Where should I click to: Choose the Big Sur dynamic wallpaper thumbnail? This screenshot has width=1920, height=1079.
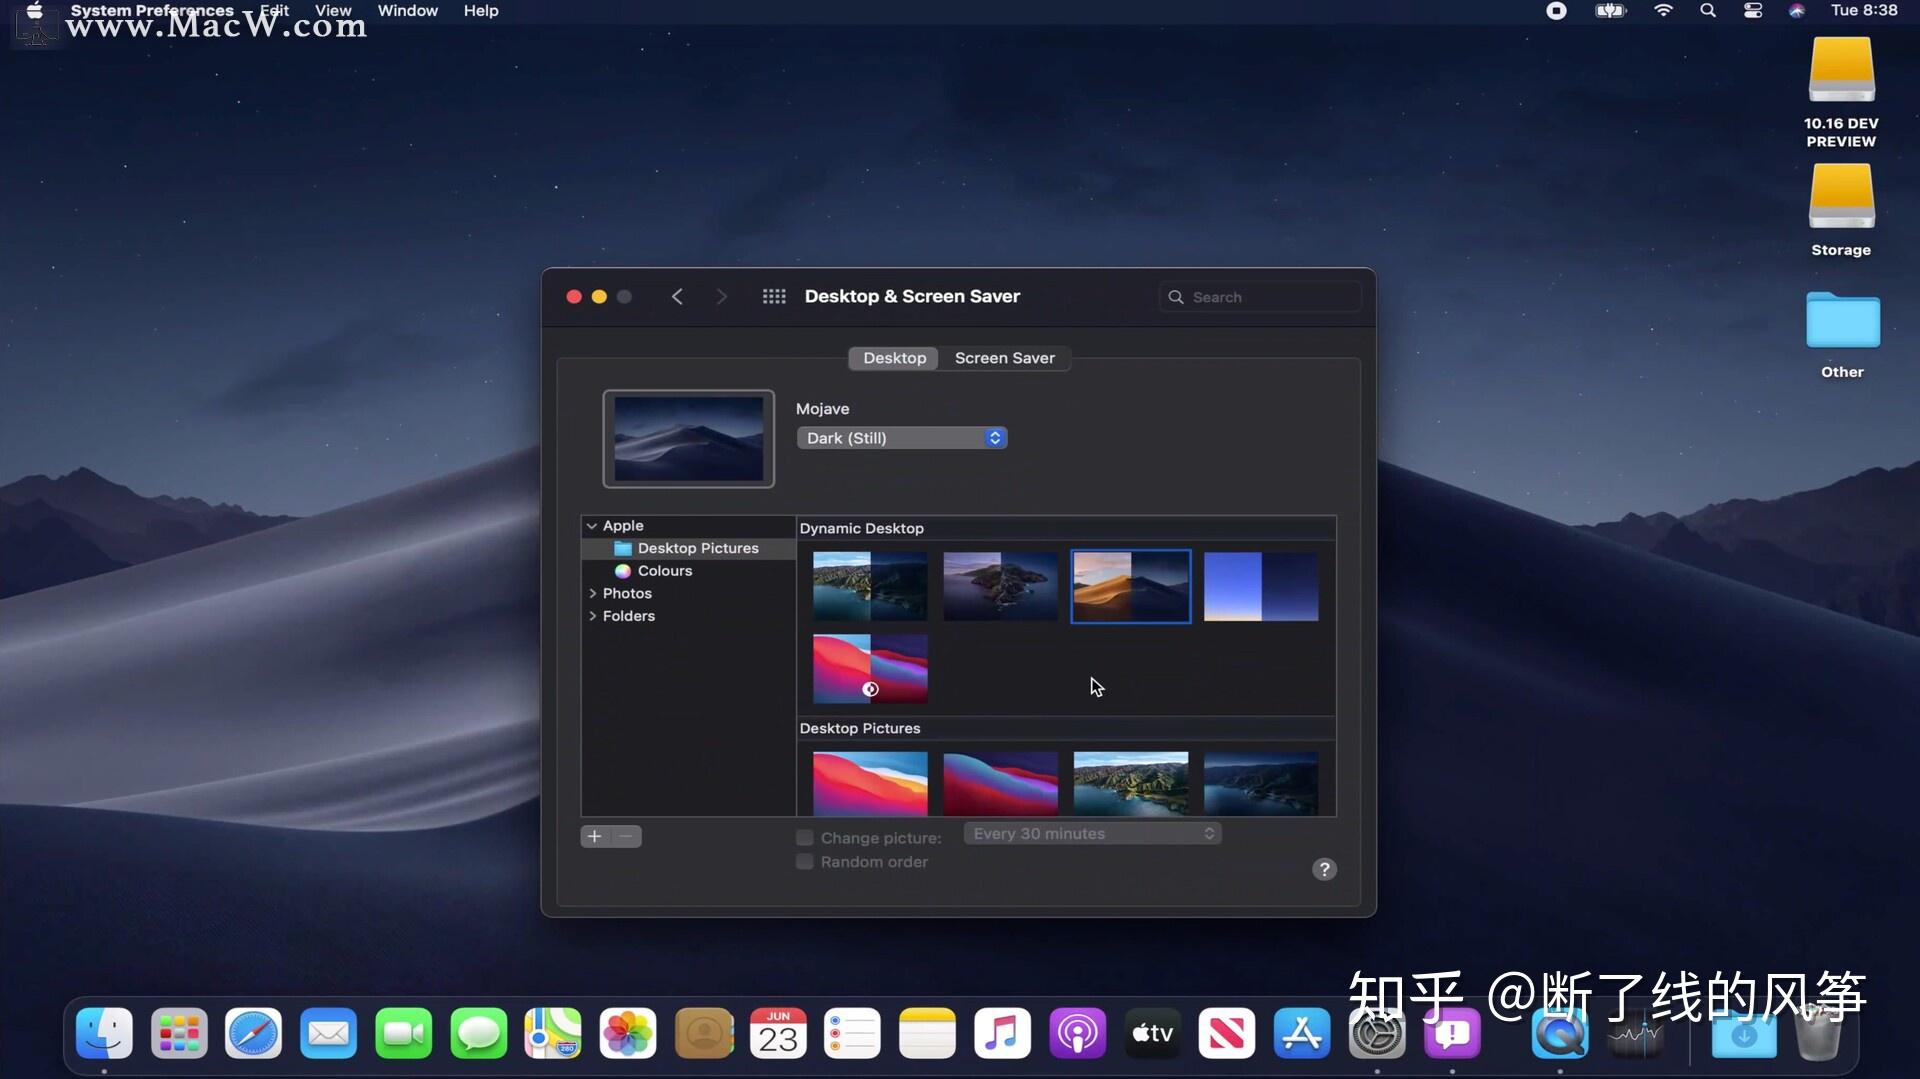869,668
